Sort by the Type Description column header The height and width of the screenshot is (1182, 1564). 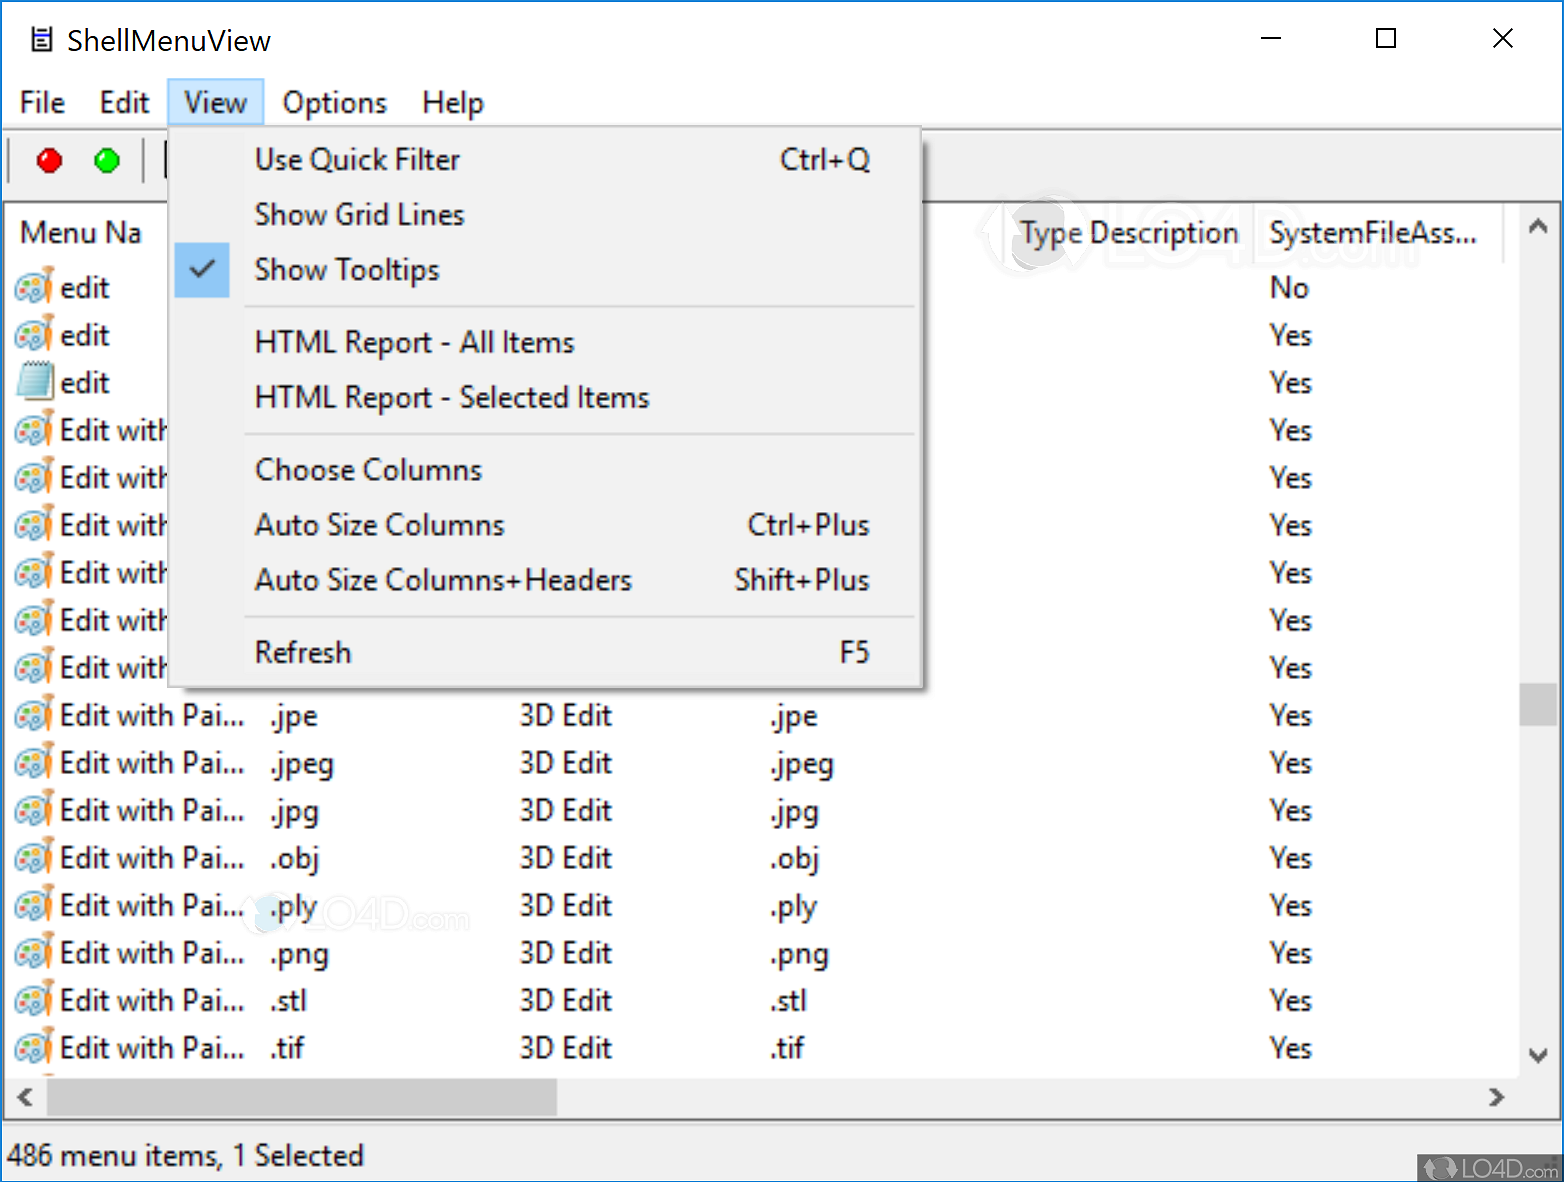(1128, 232)
